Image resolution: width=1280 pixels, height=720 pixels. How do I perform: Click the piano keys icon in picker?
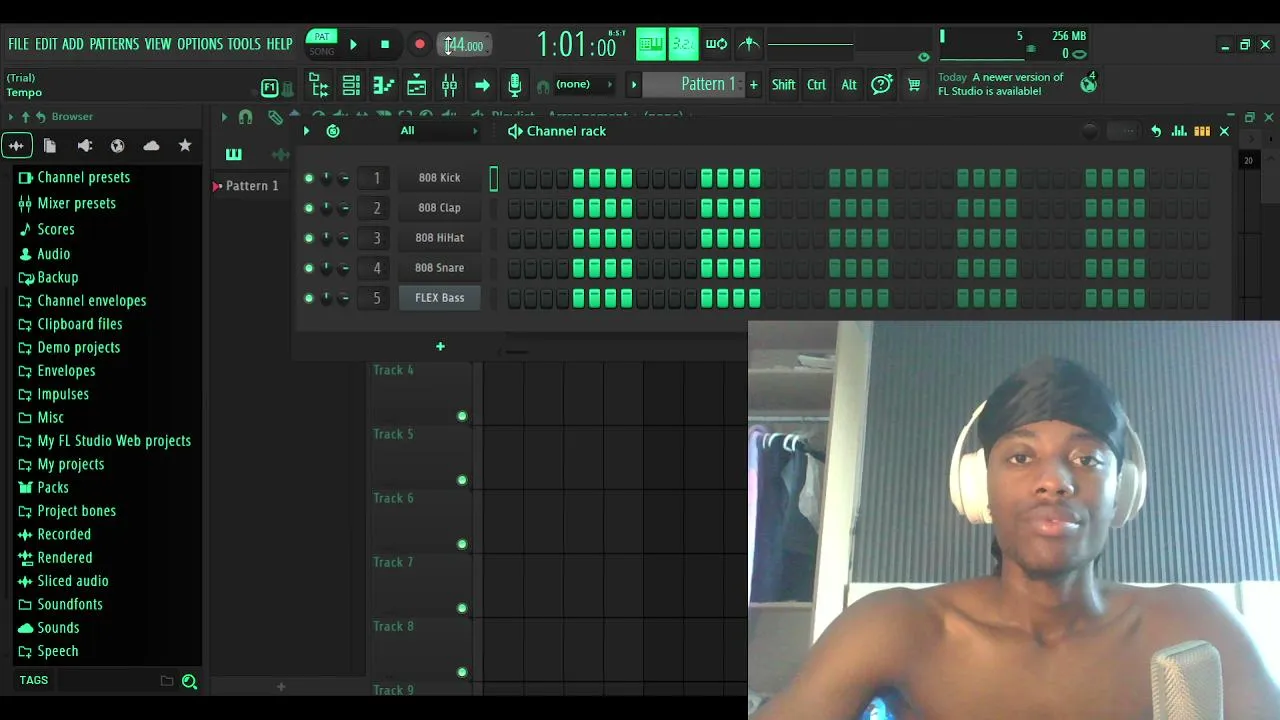[233, 154]
